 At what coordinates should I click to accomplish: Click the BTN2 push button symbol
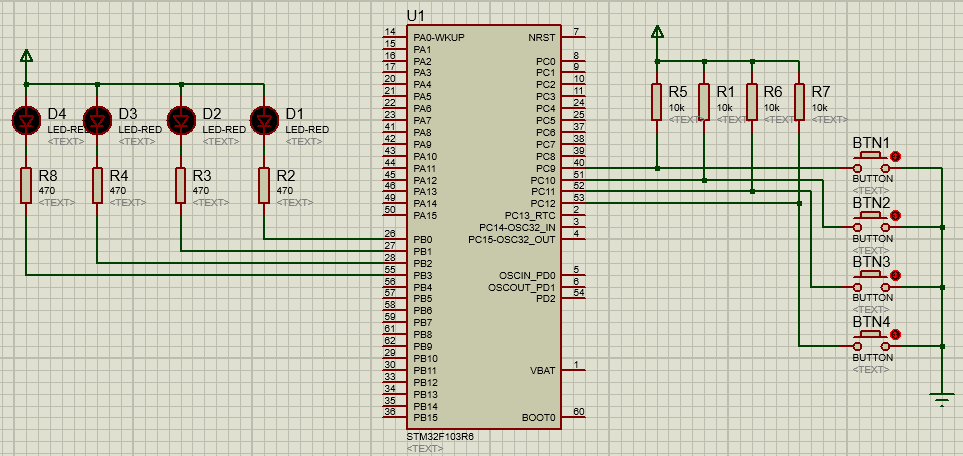871,222
